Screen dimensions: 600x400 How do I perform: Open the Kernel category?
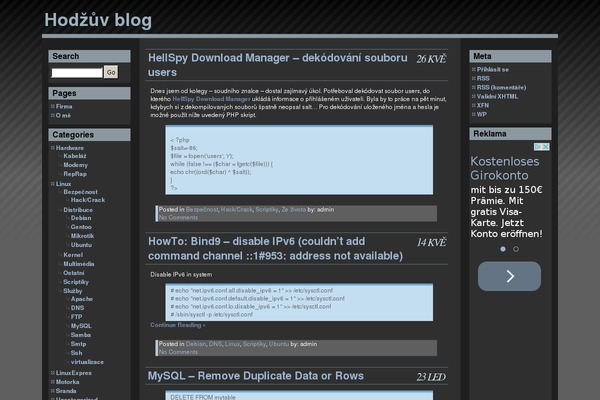(x=73, y=255)
